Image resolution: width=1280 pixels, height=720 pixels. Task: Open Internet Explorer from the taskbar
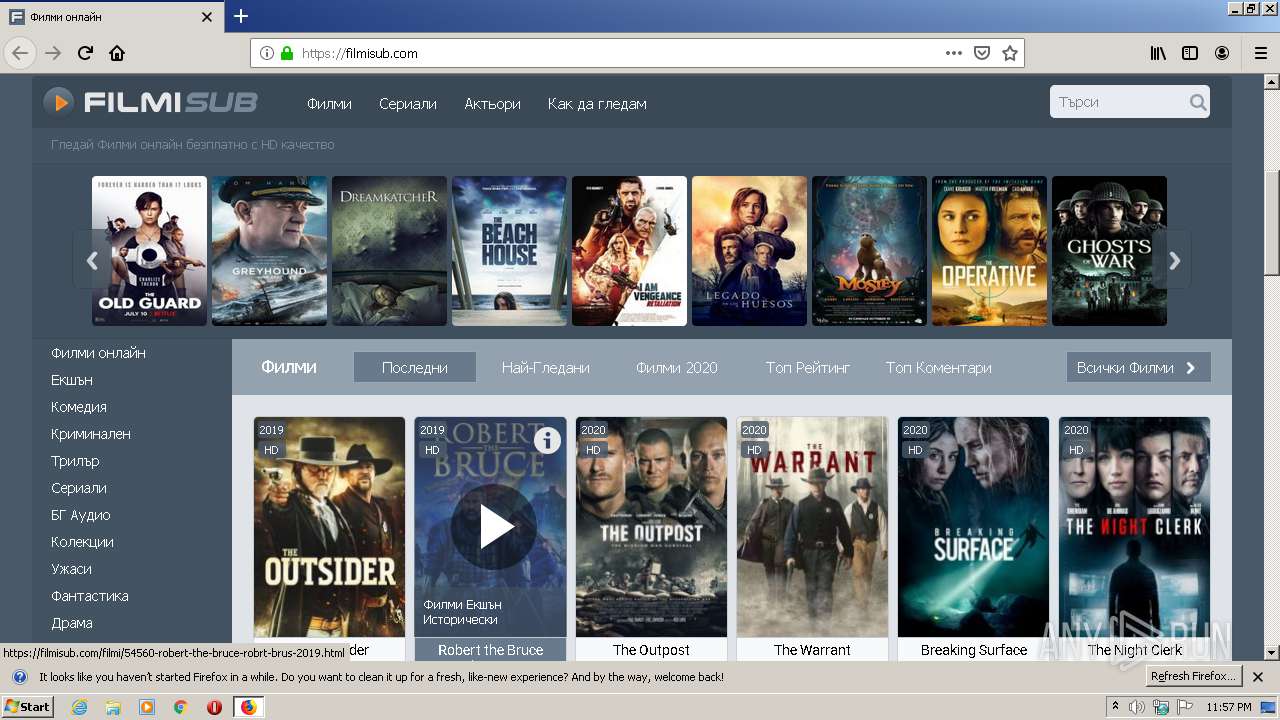(x=80, y=707)
